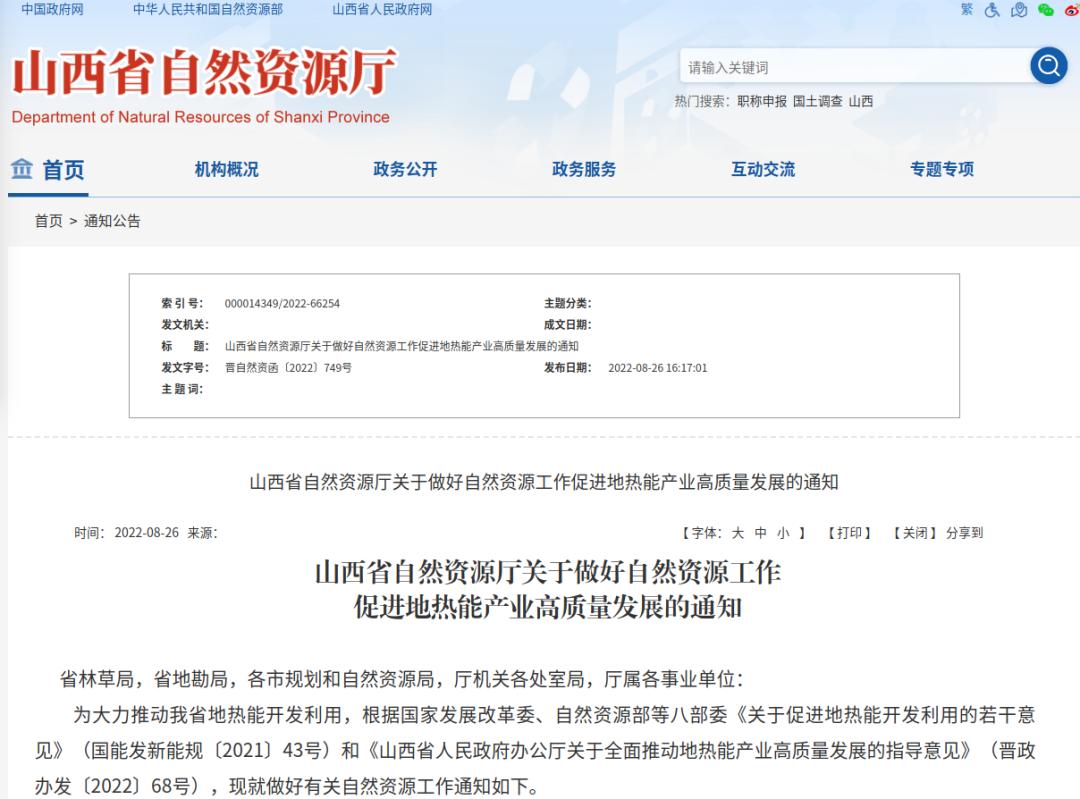Focus the 请输入关键词 search field
1080x799 pixels.
(x=855, y=67)
